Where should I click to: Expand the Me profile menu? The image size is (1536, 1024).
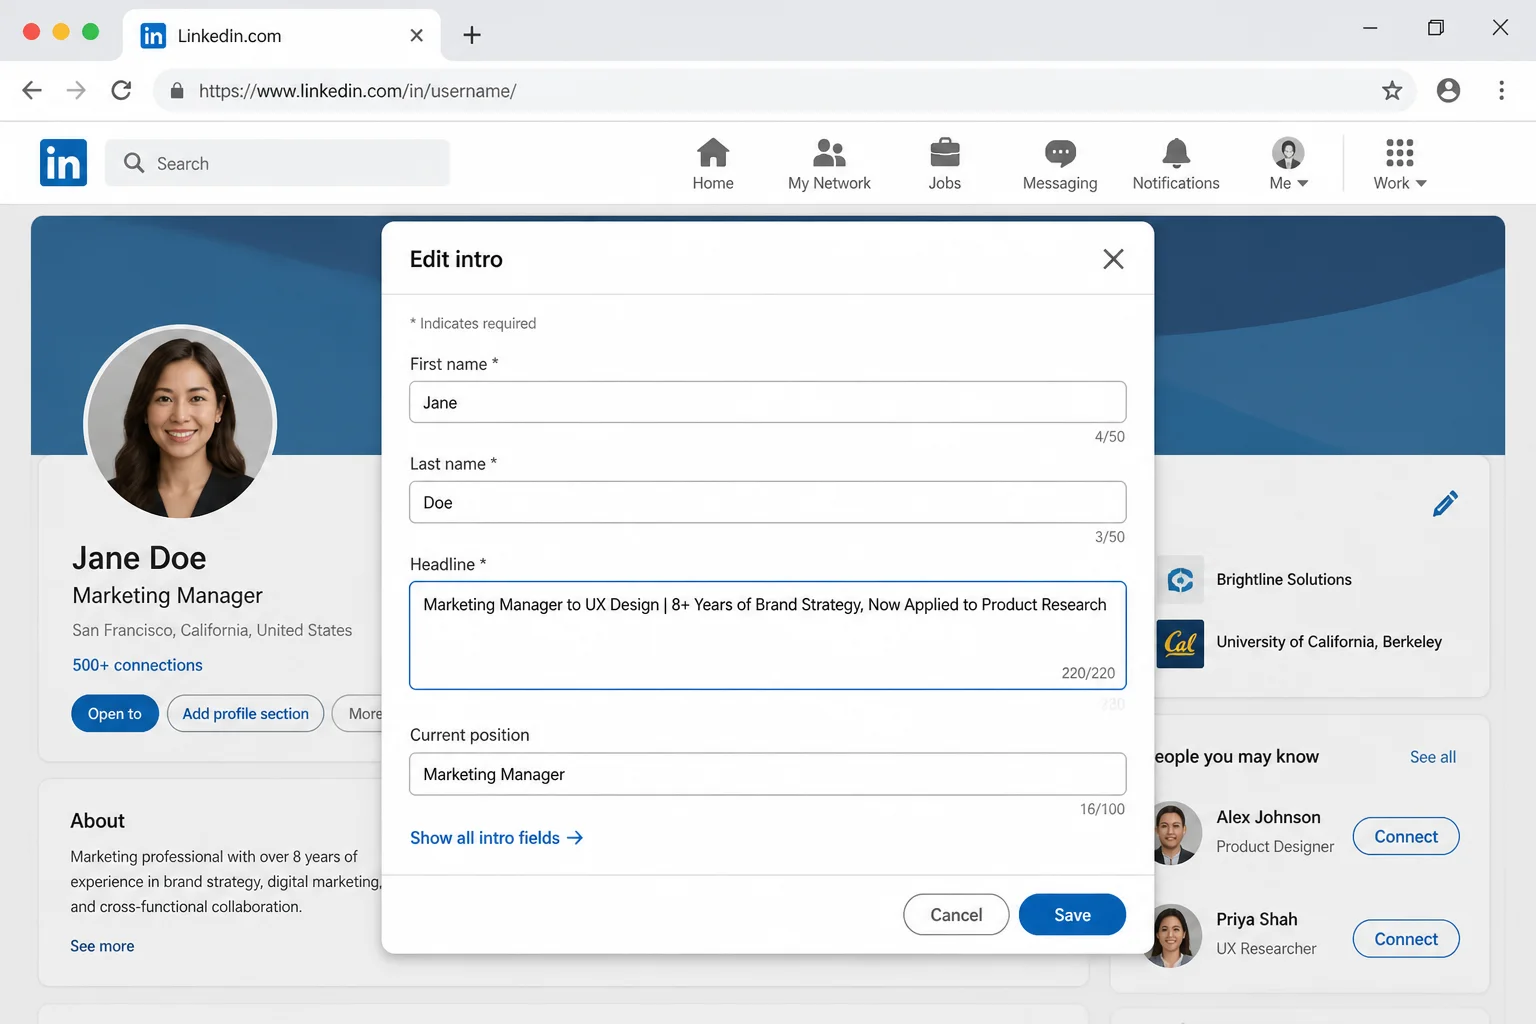pyautogui.click(x=1288, y=164)
